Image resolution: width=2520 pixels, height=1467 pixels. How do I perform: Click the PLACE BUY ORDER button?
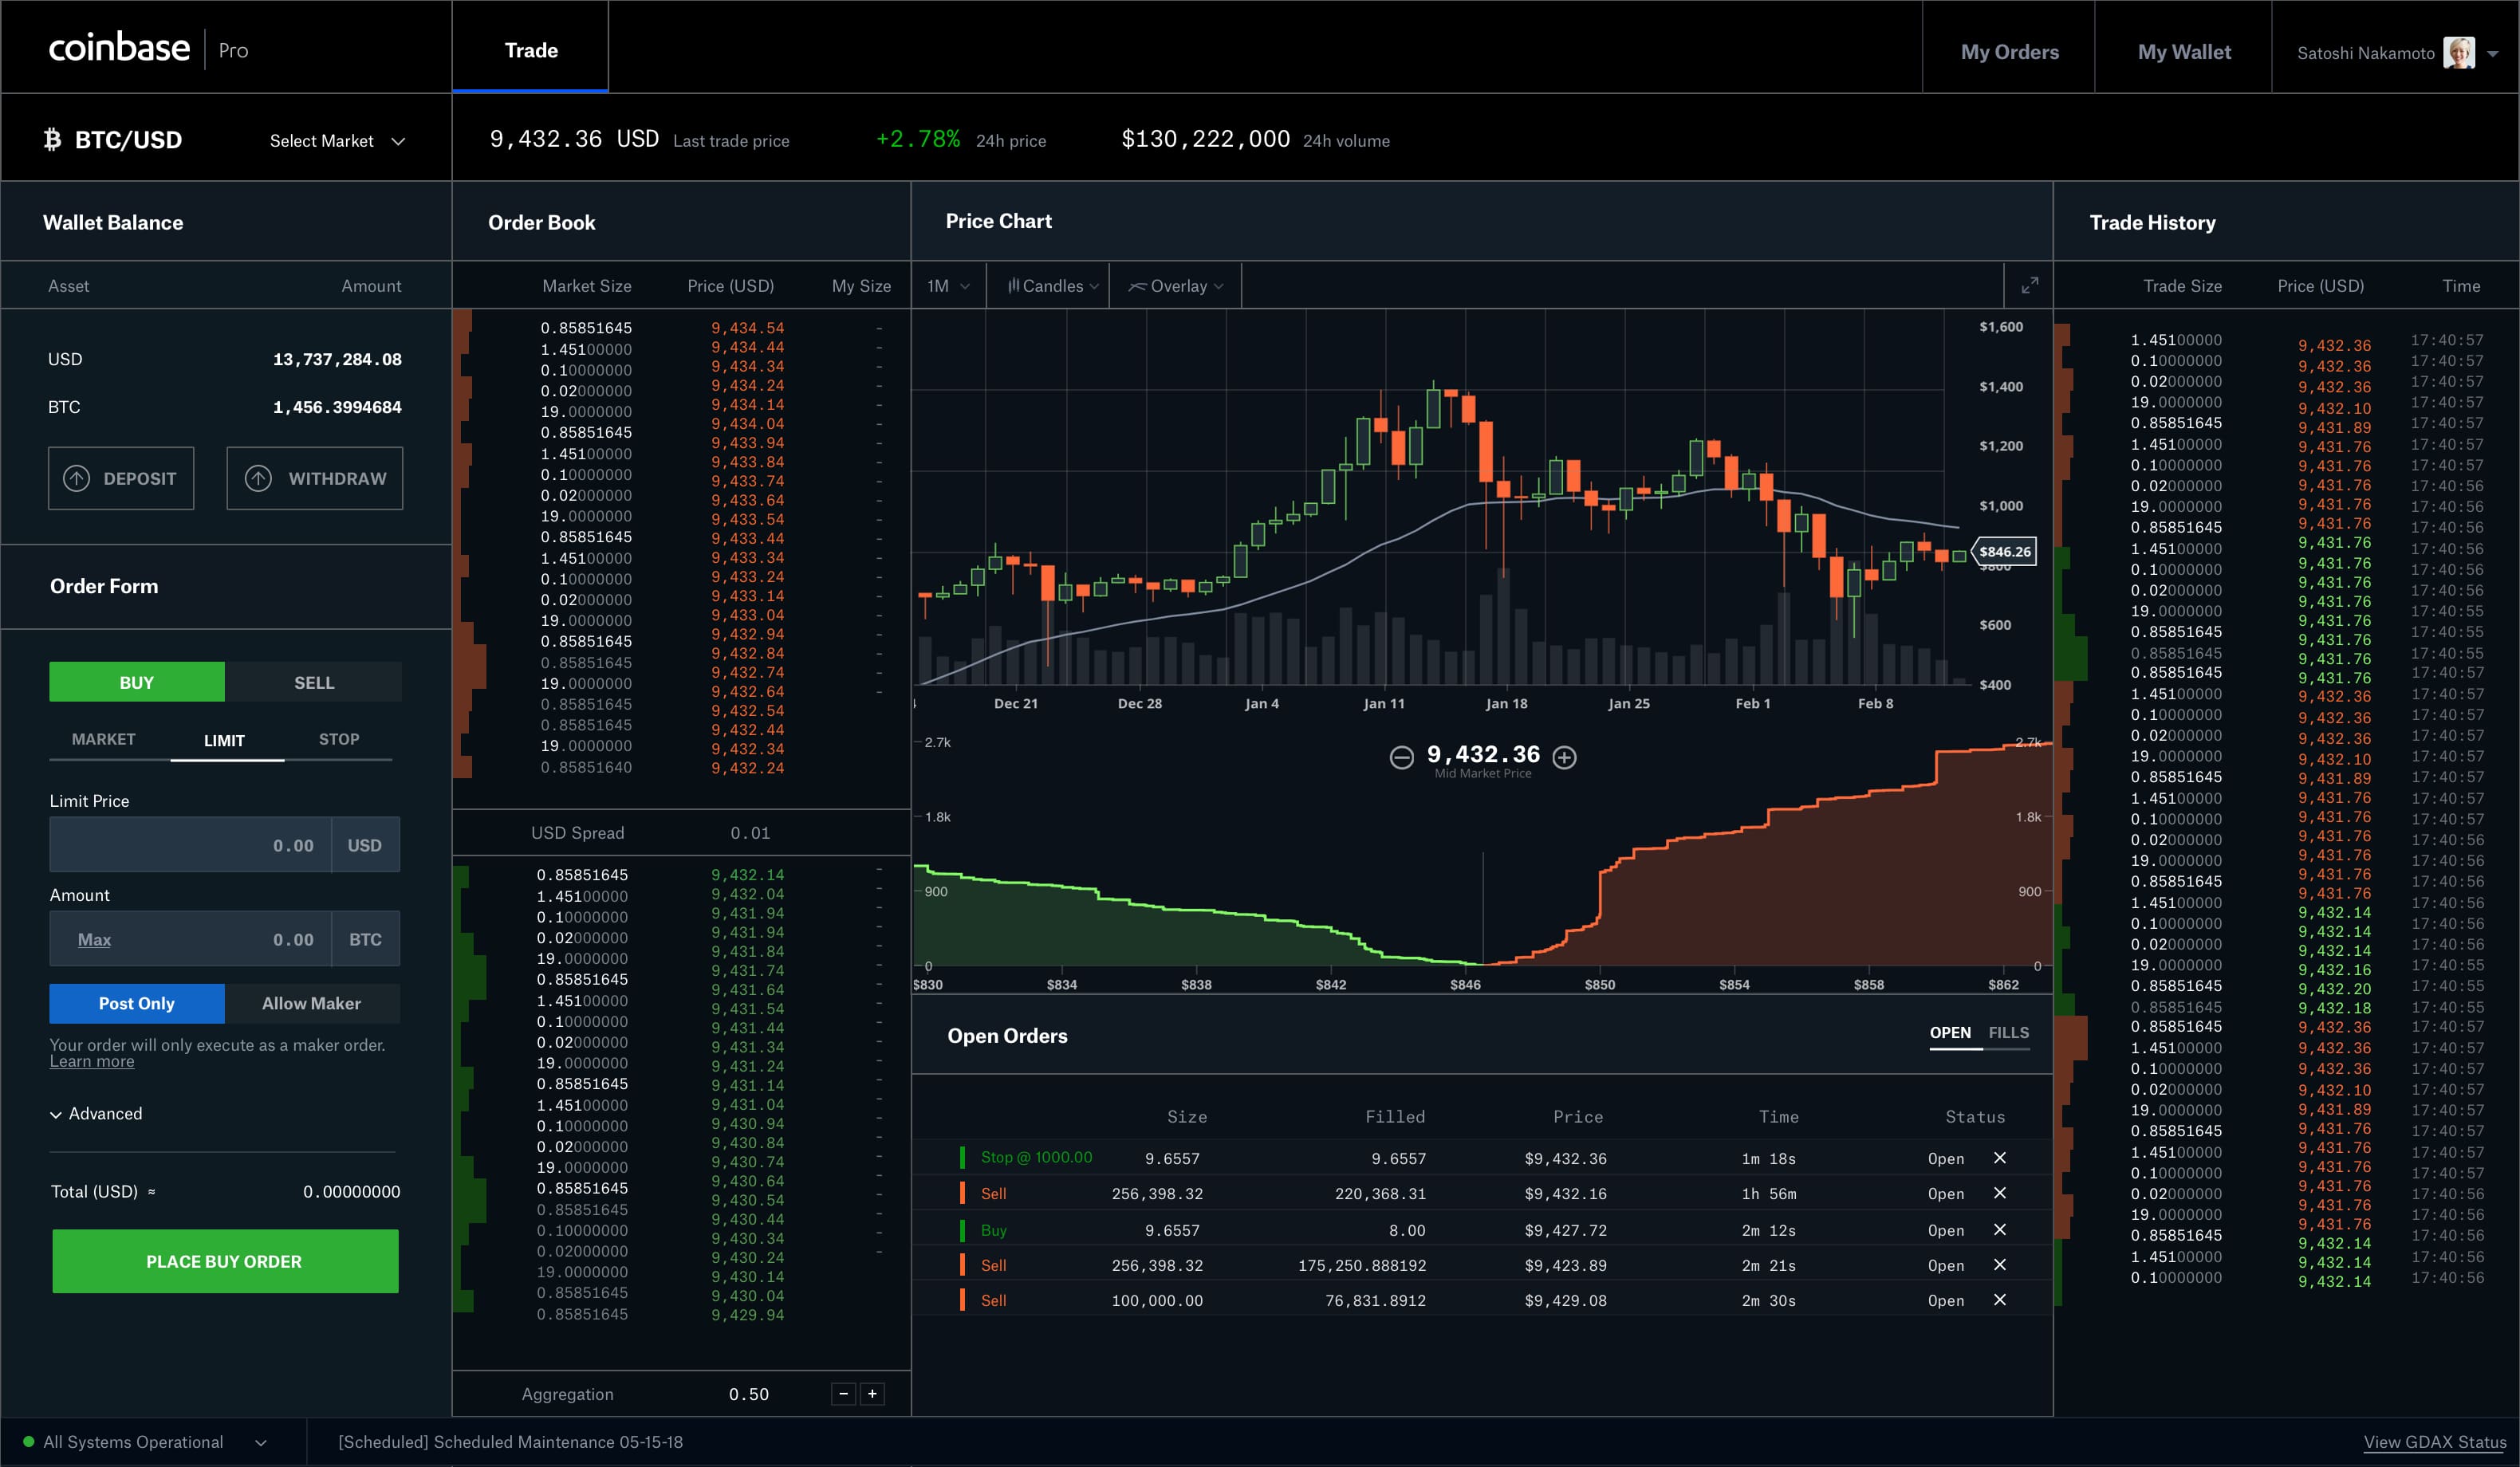point(222,1257)
